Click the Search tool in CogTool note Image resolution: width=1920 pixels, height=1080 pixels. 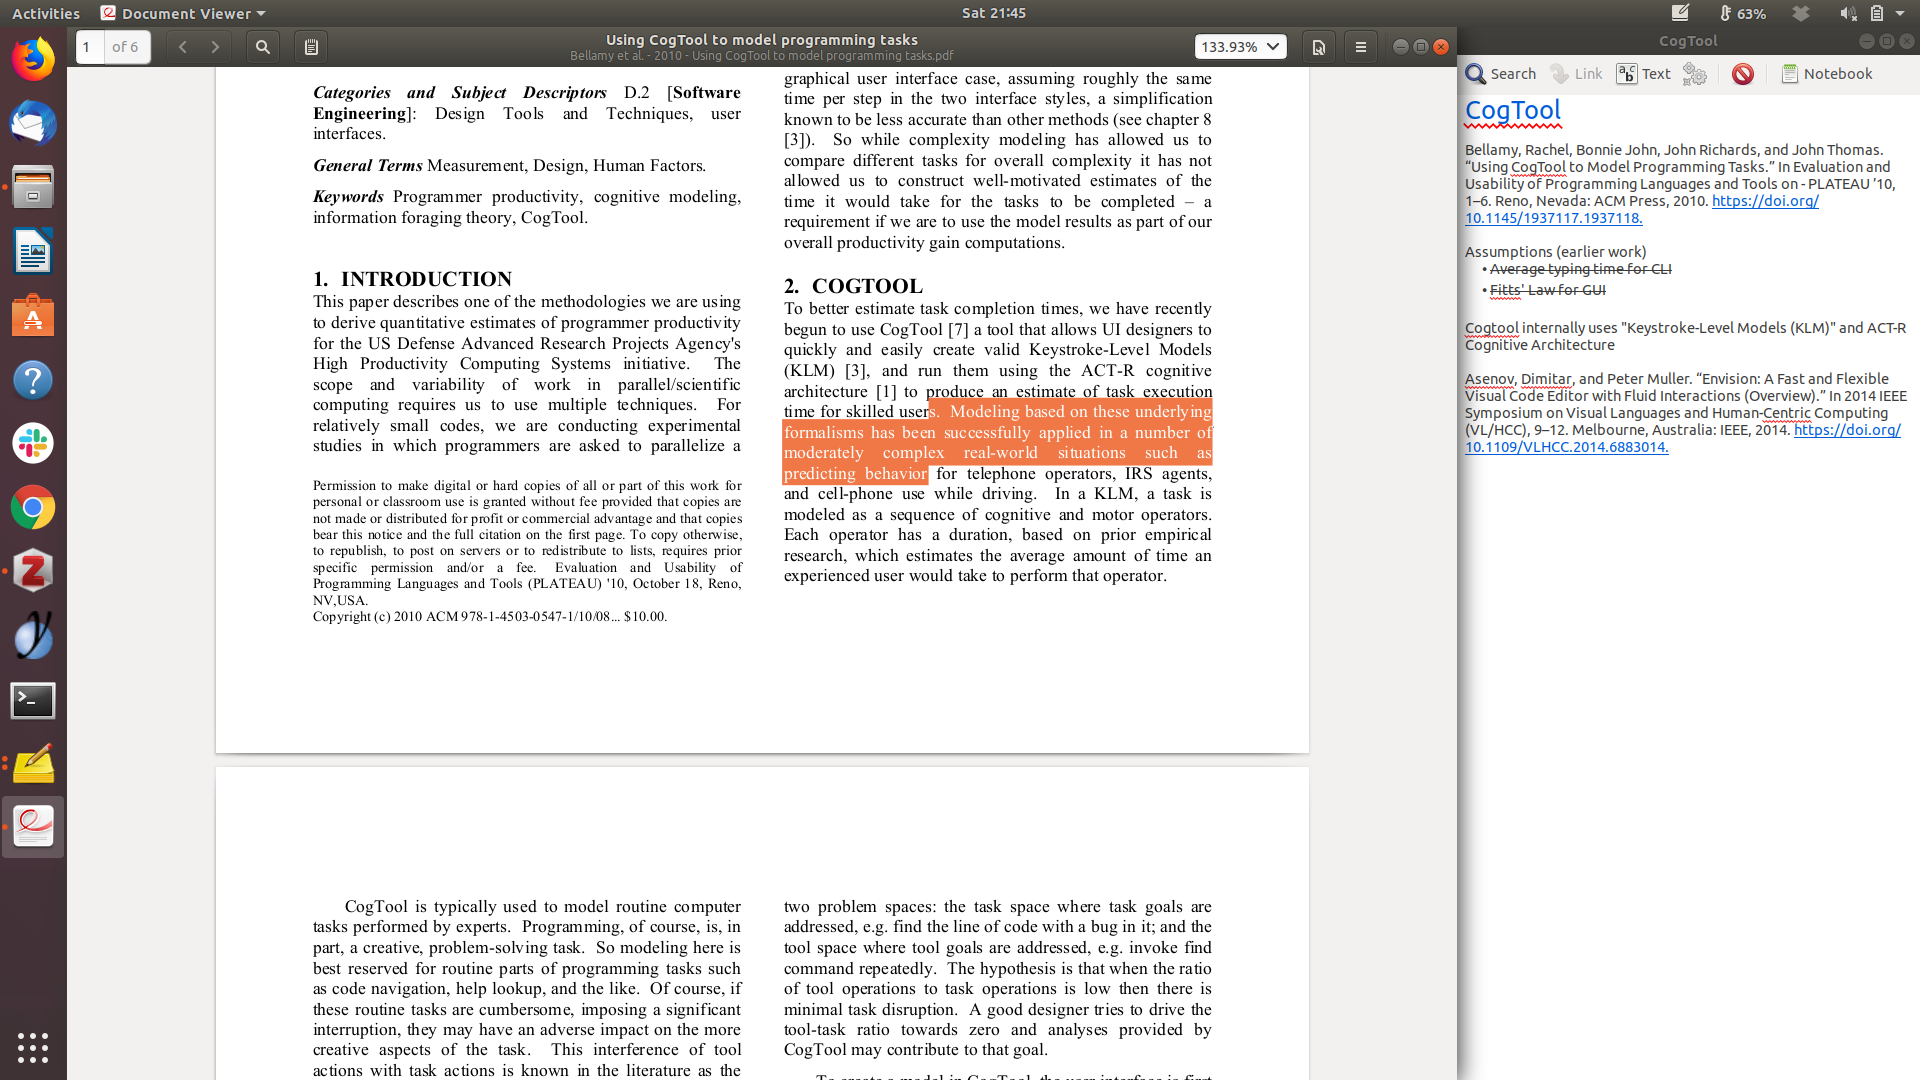point(1500,74)
